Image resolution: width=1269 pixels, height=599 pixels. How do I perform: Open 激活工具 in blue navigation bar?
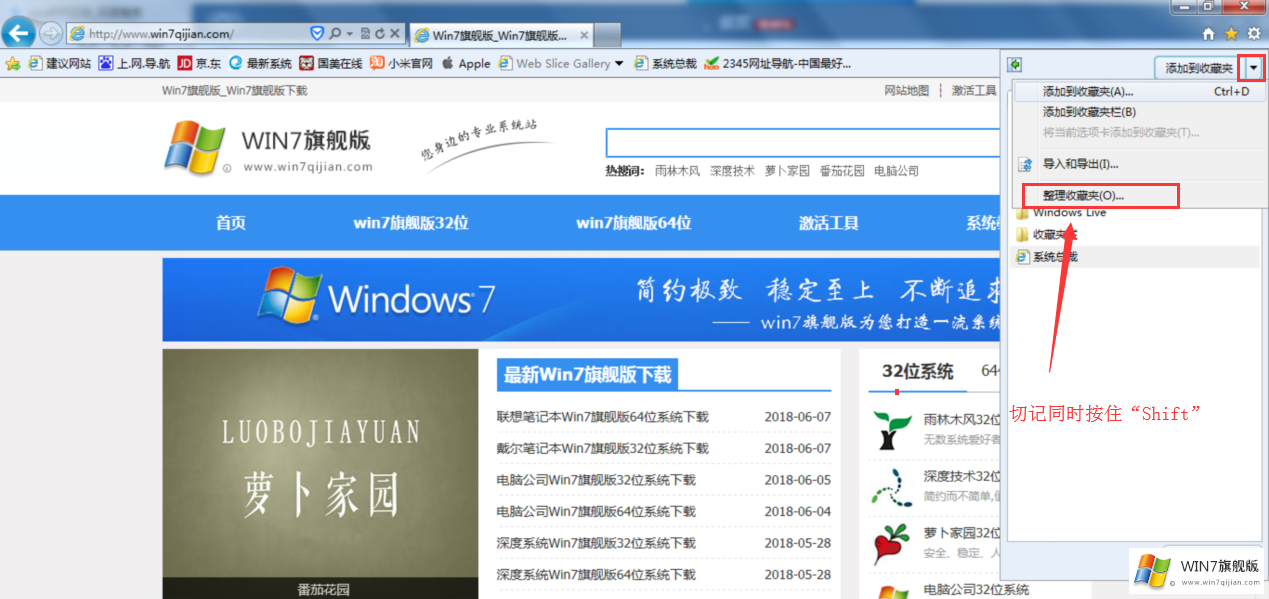(829, 223)
